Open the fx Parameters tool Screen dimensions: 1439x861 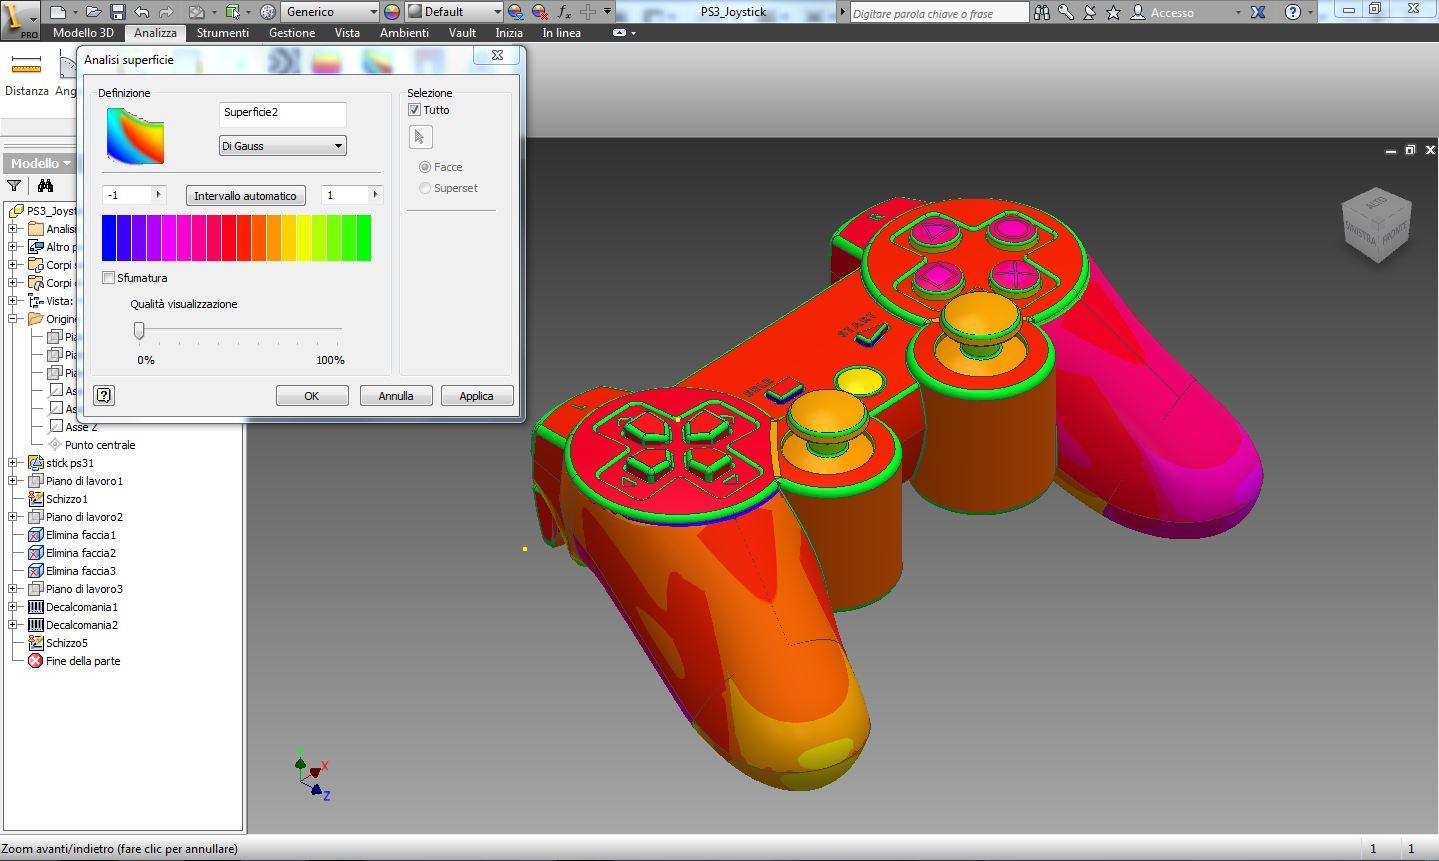pos(564,12)
